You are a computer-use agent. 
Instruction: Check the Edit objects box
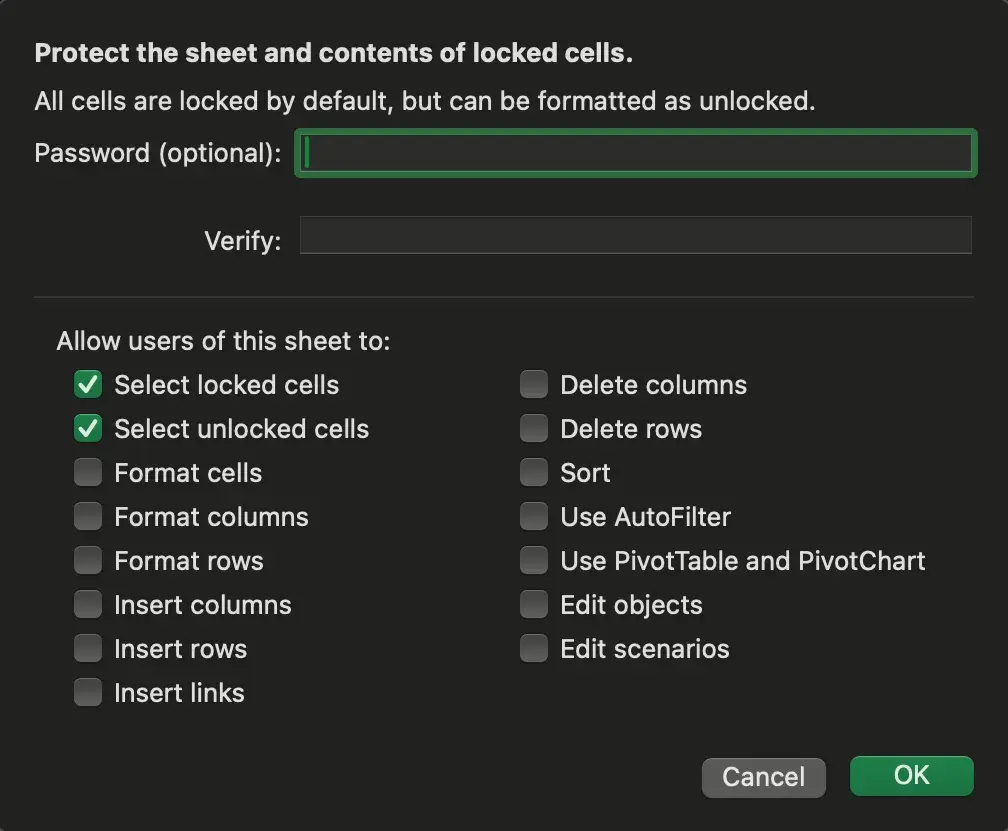(534, 604)
